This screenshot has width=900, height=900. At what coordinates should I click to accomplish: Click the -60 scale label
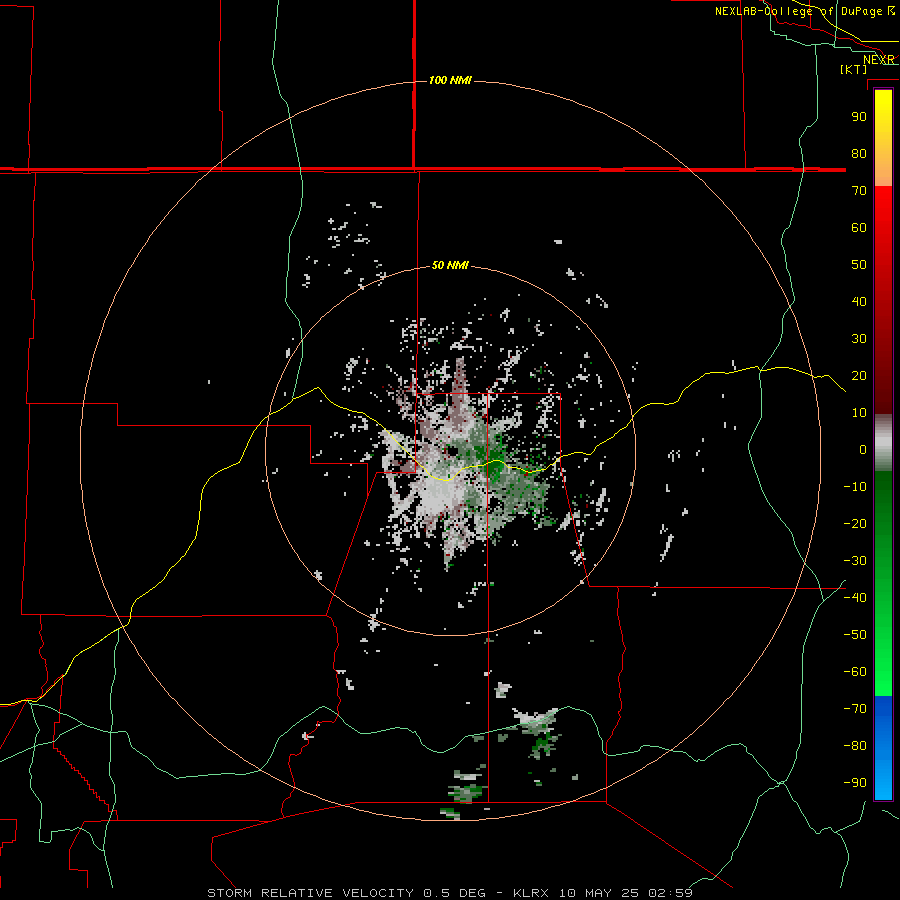click(855, 672)
